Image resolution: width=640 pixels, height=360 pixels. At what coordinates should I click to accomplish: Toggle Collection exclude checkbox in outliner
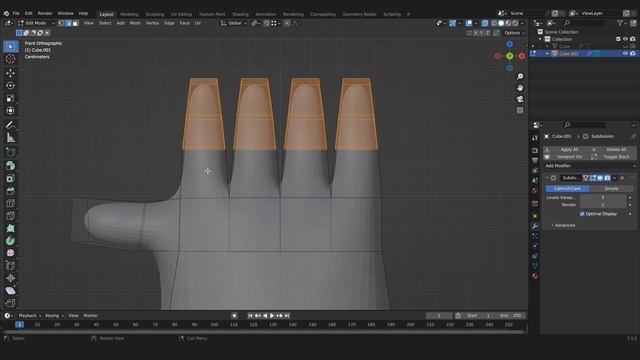point(618,39)
